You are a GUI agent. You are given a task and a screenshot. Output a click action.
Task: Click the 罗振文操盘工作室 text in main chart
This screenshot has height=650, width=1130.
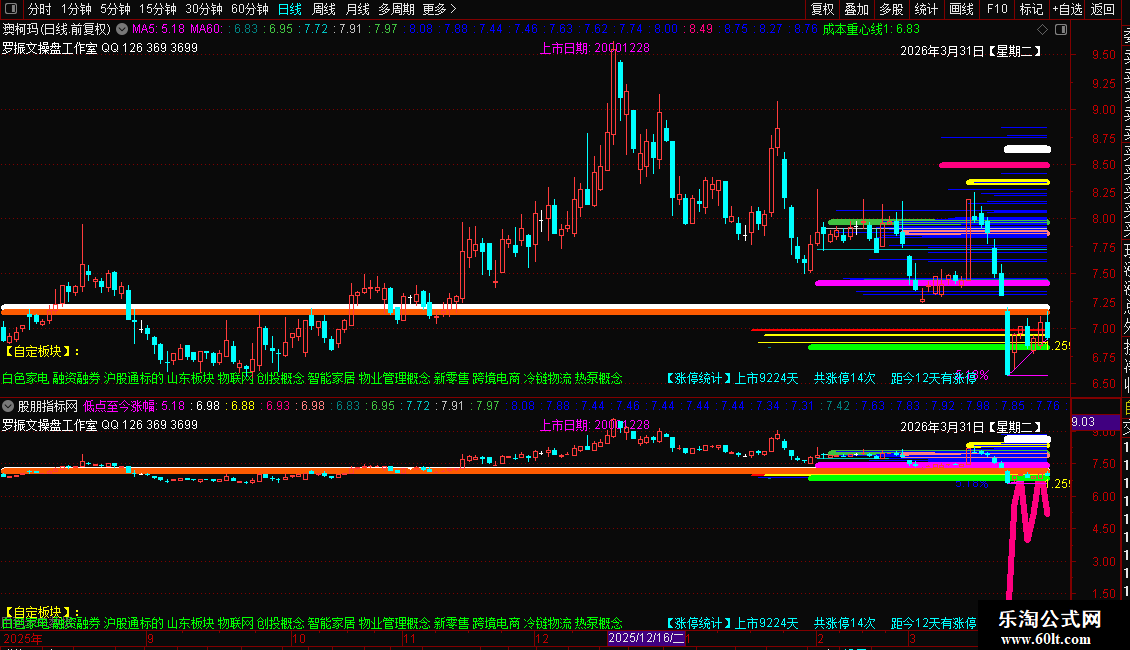(x=50, y=48)
